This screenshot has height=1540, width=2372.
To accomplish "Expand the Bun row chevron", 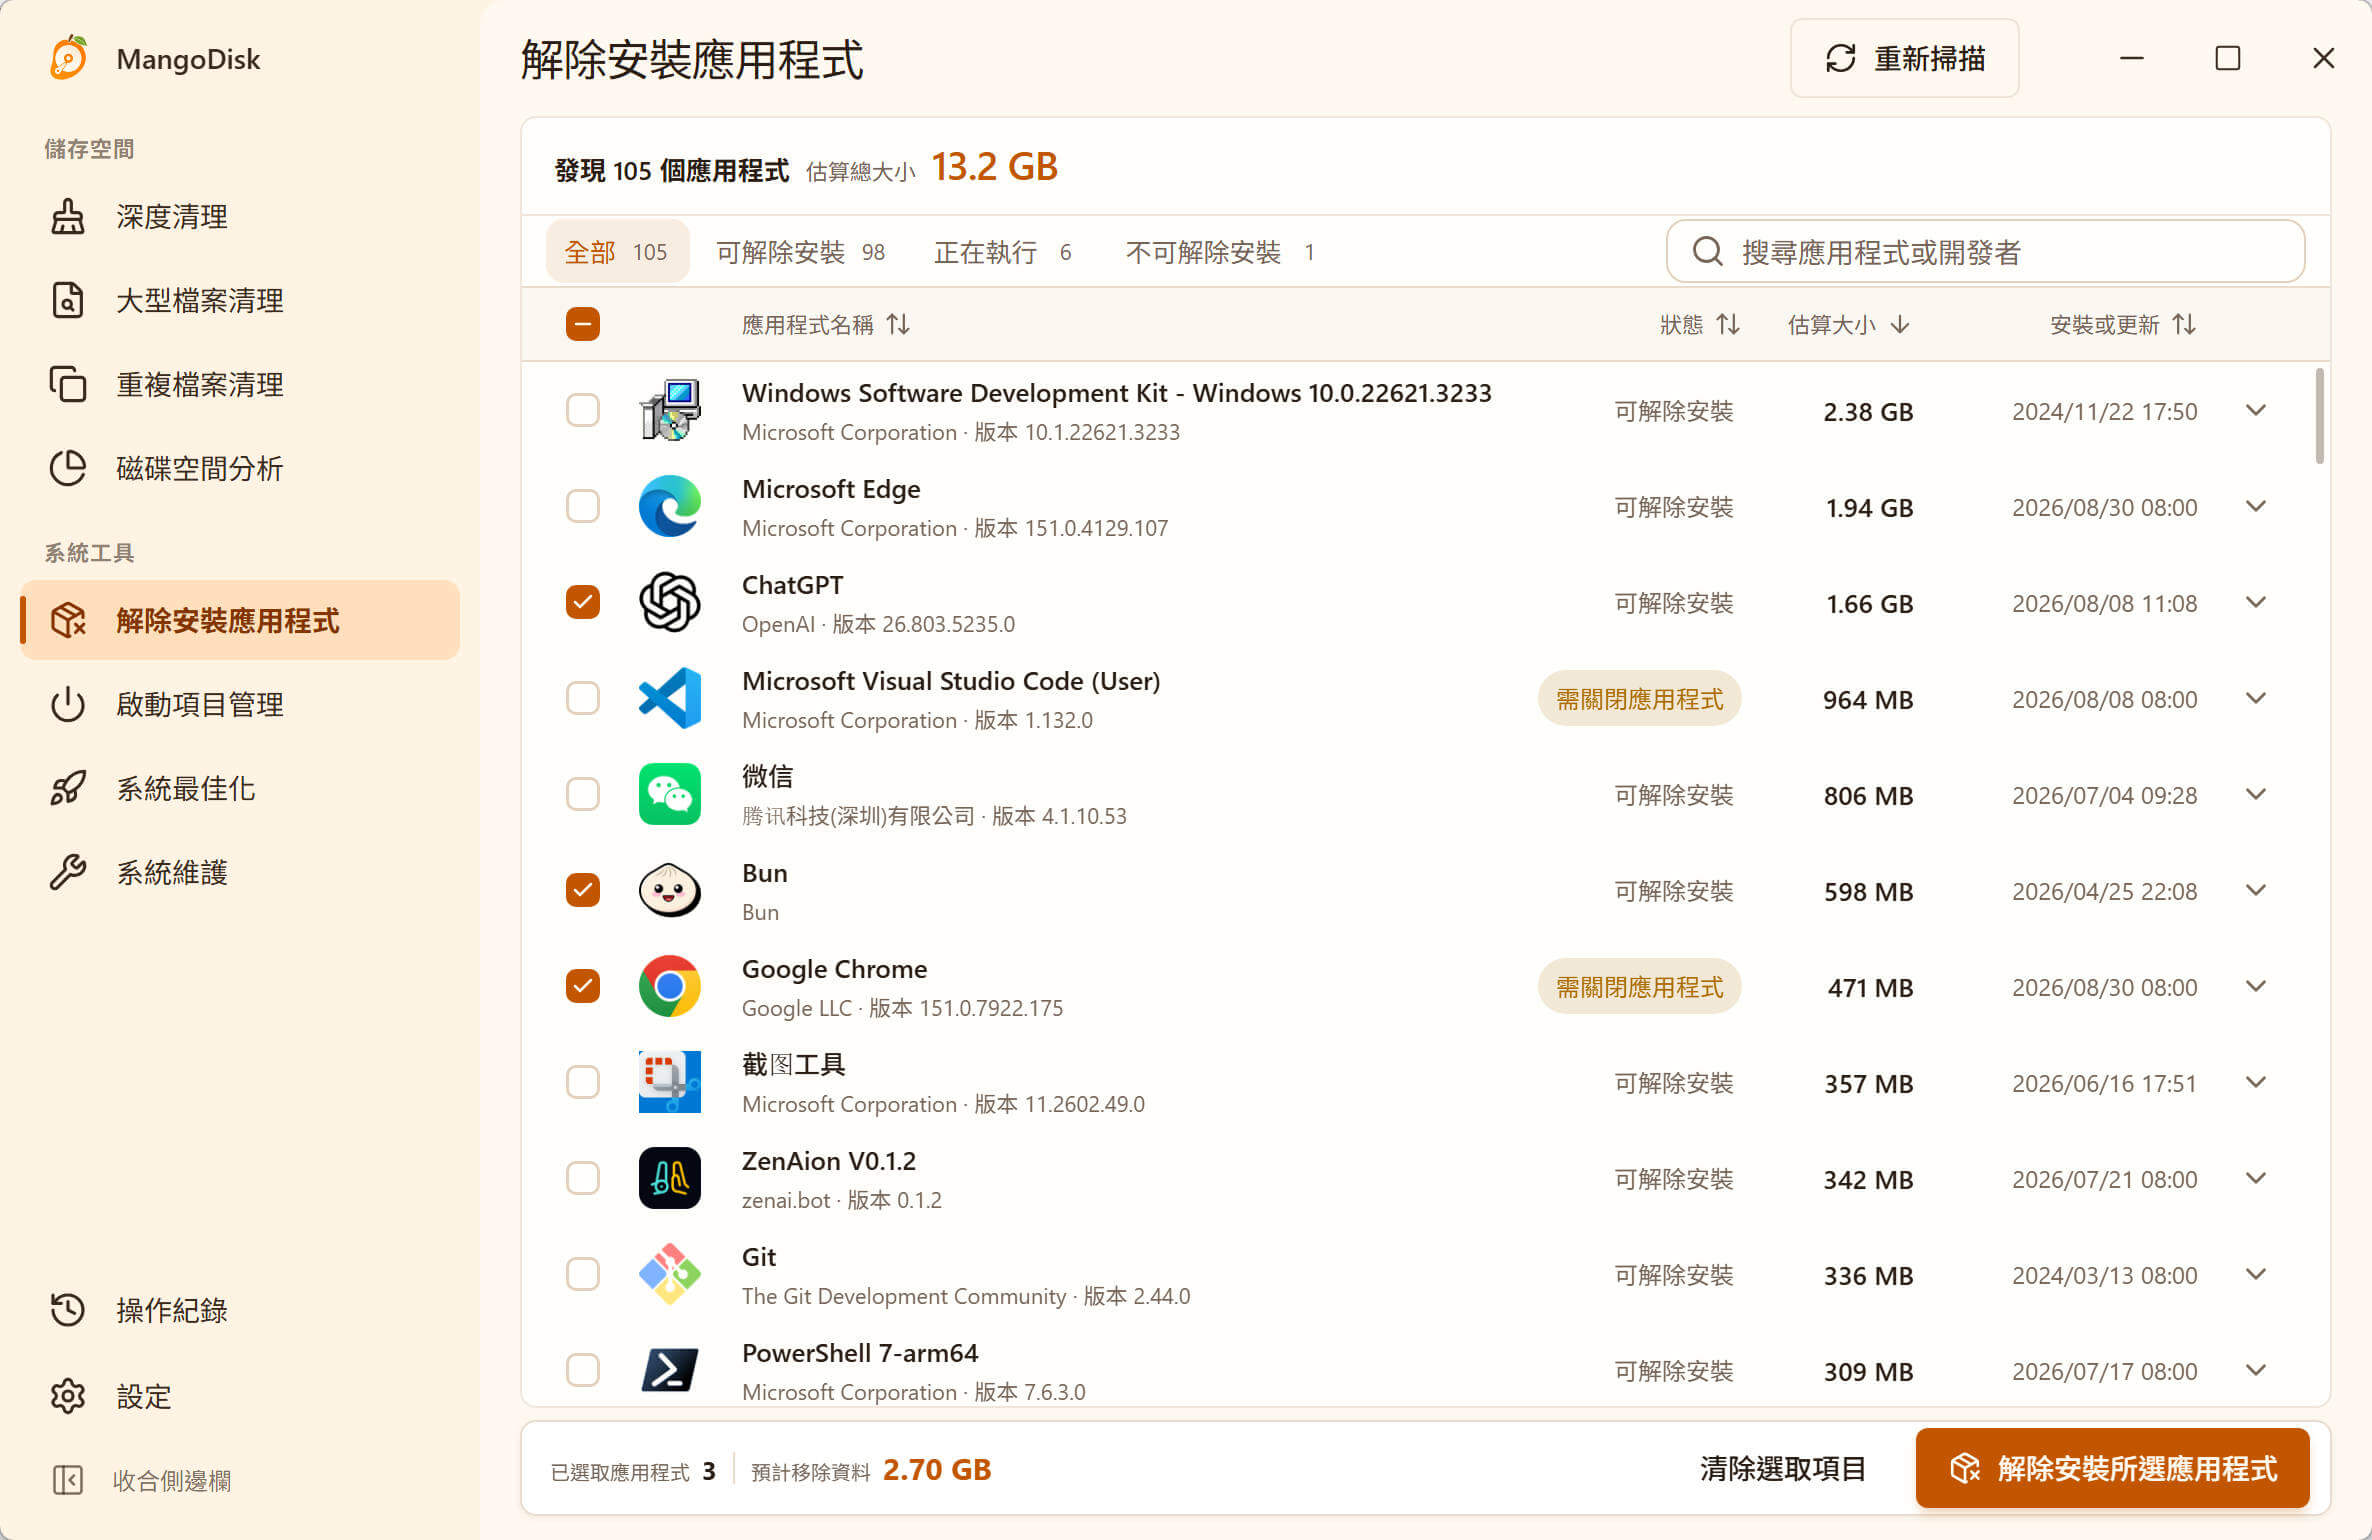I will pyautogui.click(x=2256, y=890).
